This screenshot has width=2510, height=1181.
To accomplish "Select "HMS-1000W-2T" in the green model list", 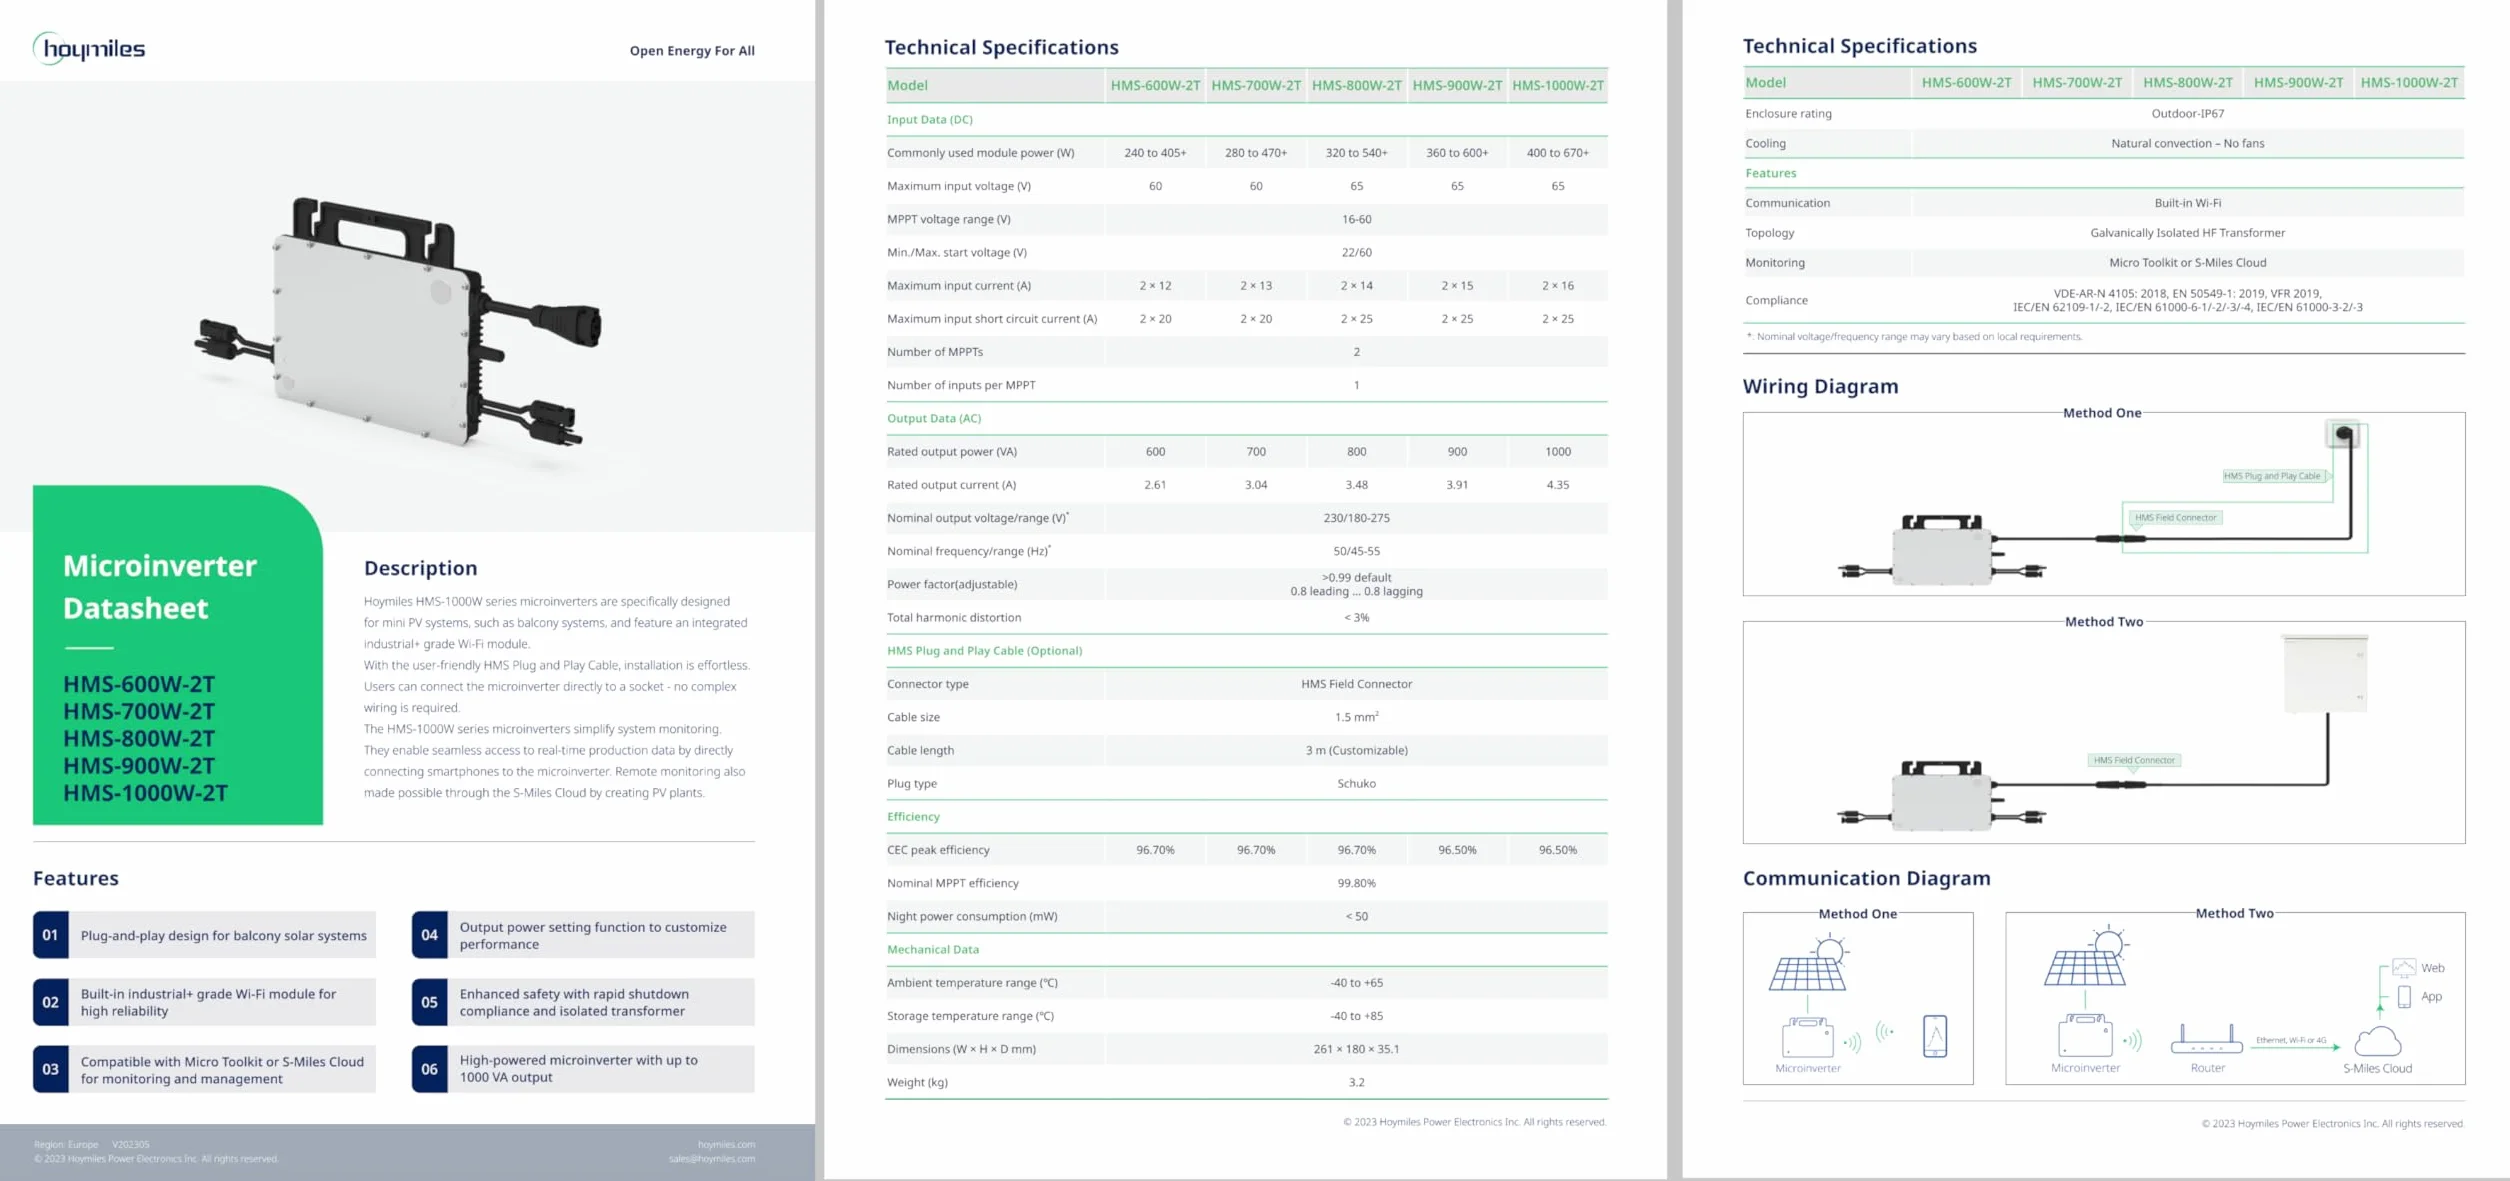I will [x=145, y=793].
